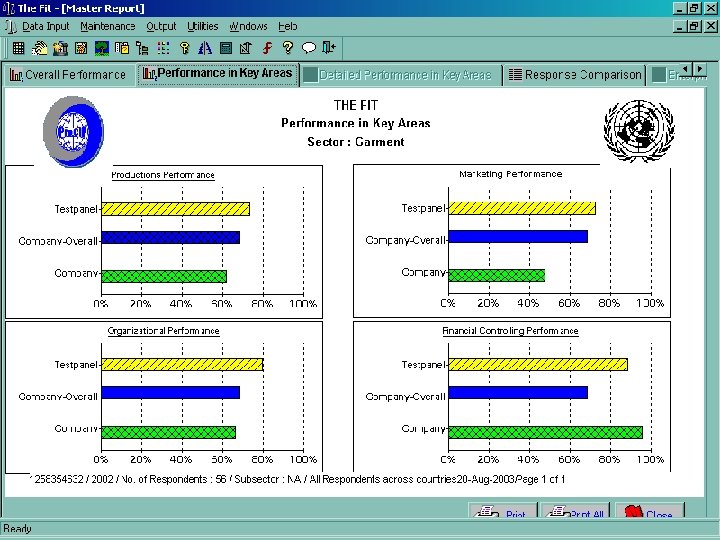This screenshot has width=720, height=540.
Task: Open the Maintenance menu
Action: [x=108, y=27]
